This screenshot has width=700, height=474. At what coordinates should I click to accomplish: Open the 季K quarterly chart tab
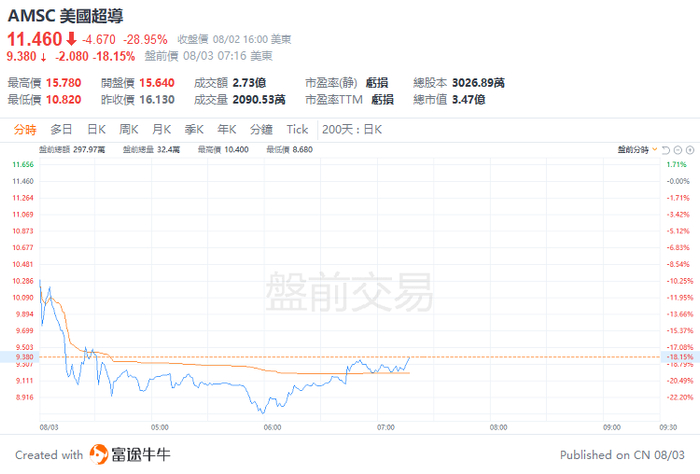(x=194, y=129)
